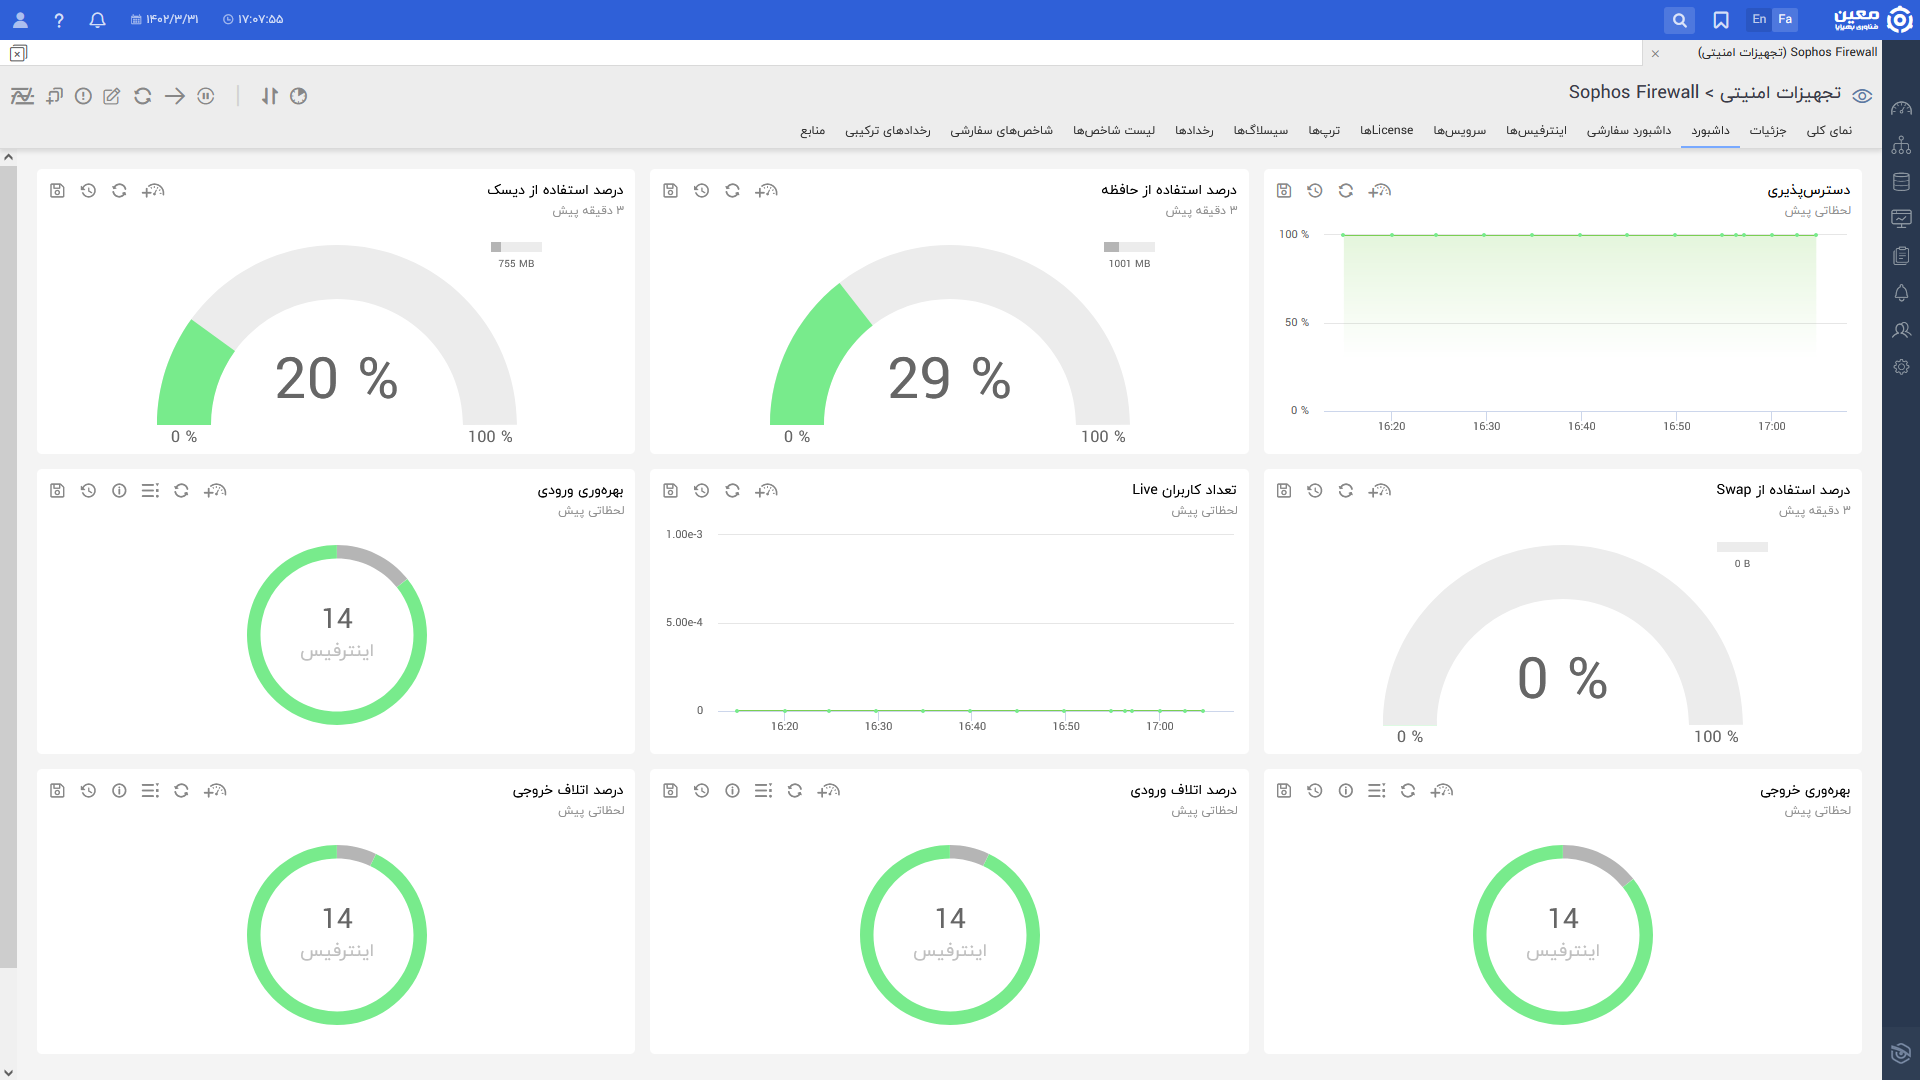Viewport: 1920px width, 1080px height.
Task: Open history of Live users widget
Action: (x=701, y=491)
